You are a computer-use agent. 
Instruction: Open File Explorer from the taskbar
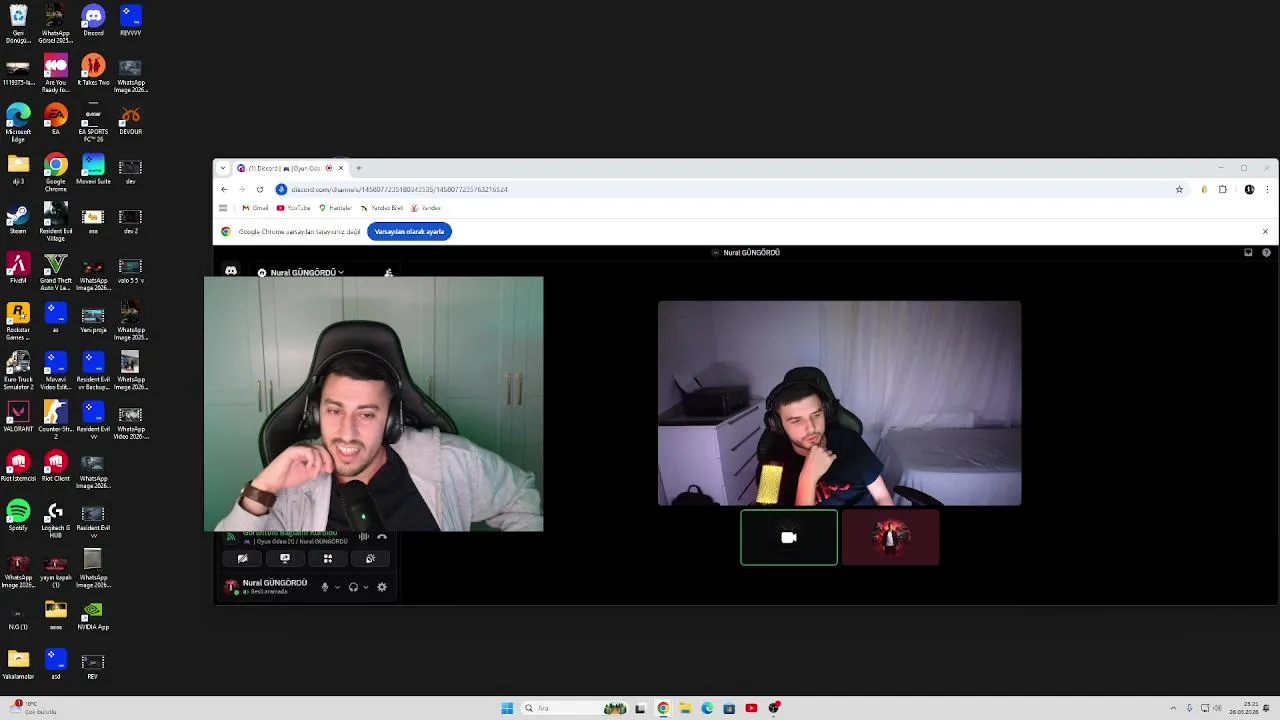click(x=685, y=708)
